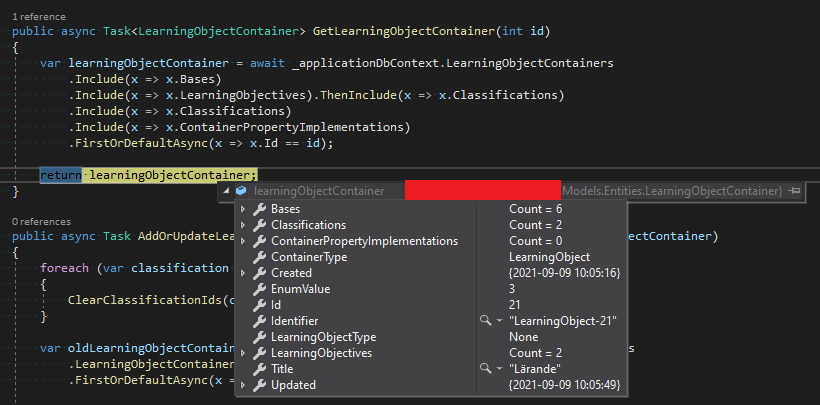The width and height of the screenshot is (820, 405).
Task: Click the wrench icon beside LearningObjectType
Action: click(x=259, y=337)
